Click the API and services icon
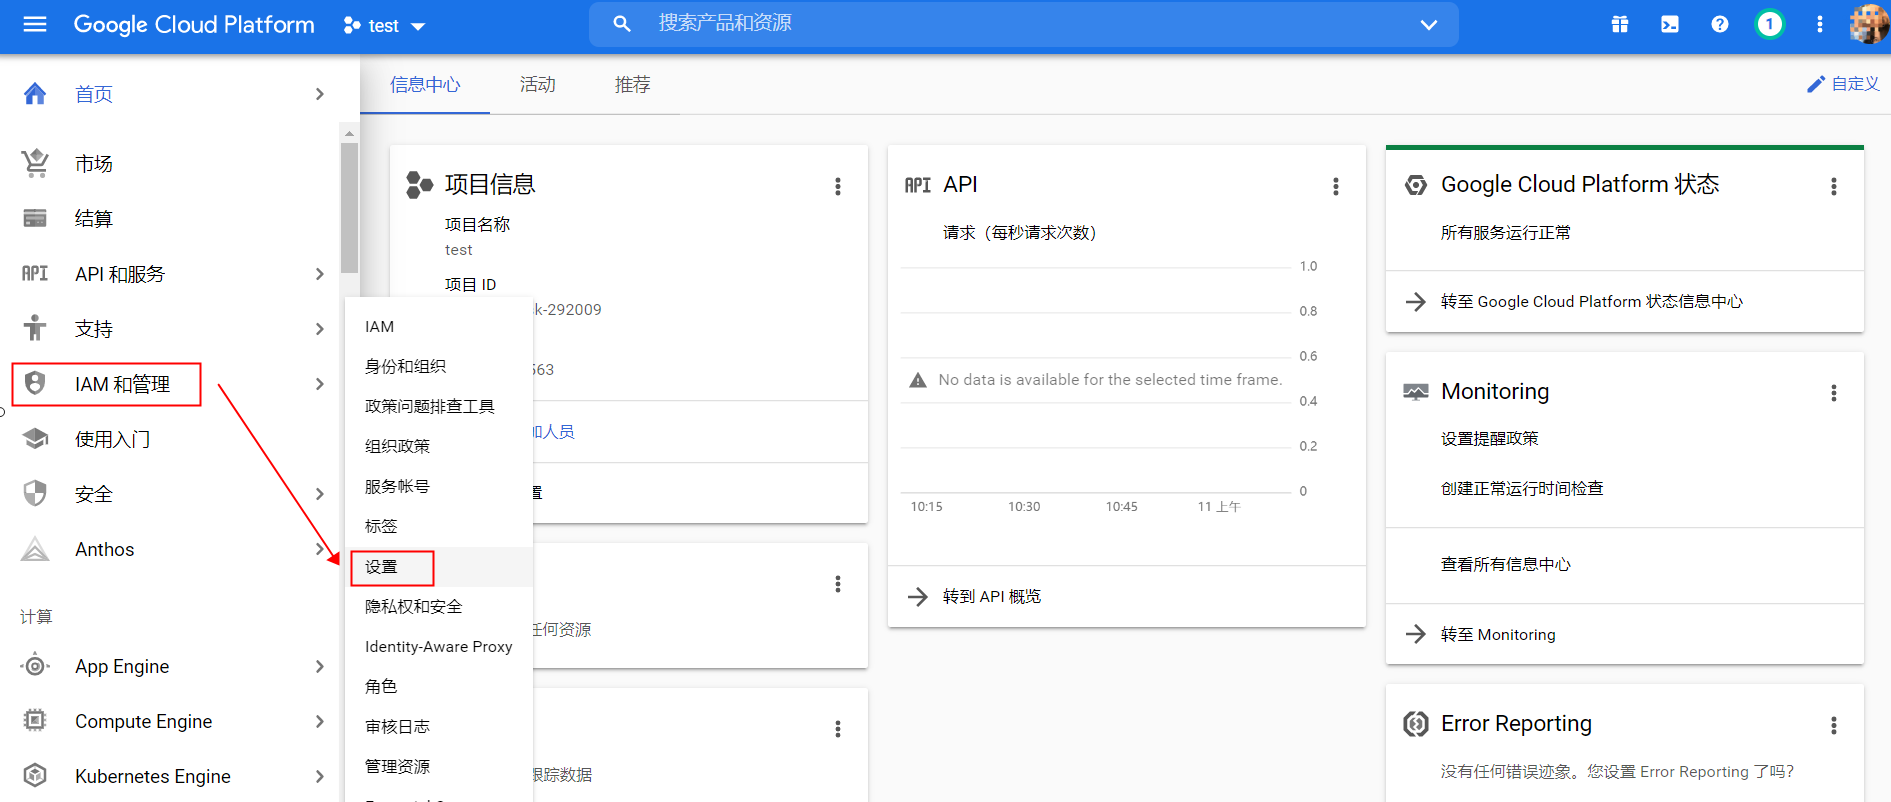This screenshot has height=802, width=1891. 35,273
